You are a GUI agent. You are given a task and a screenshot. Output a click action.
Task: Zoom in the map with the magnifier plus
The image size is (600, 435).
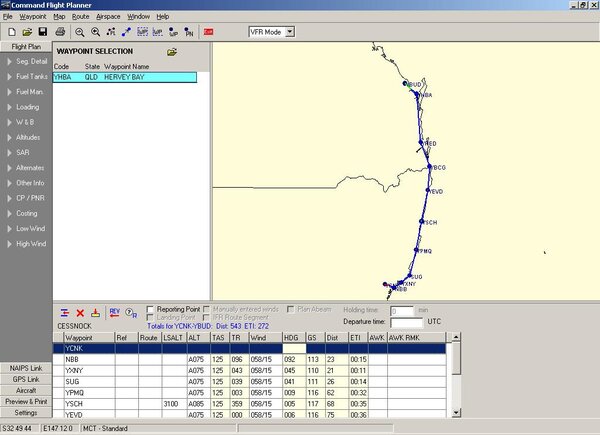(x=95, y=32)
